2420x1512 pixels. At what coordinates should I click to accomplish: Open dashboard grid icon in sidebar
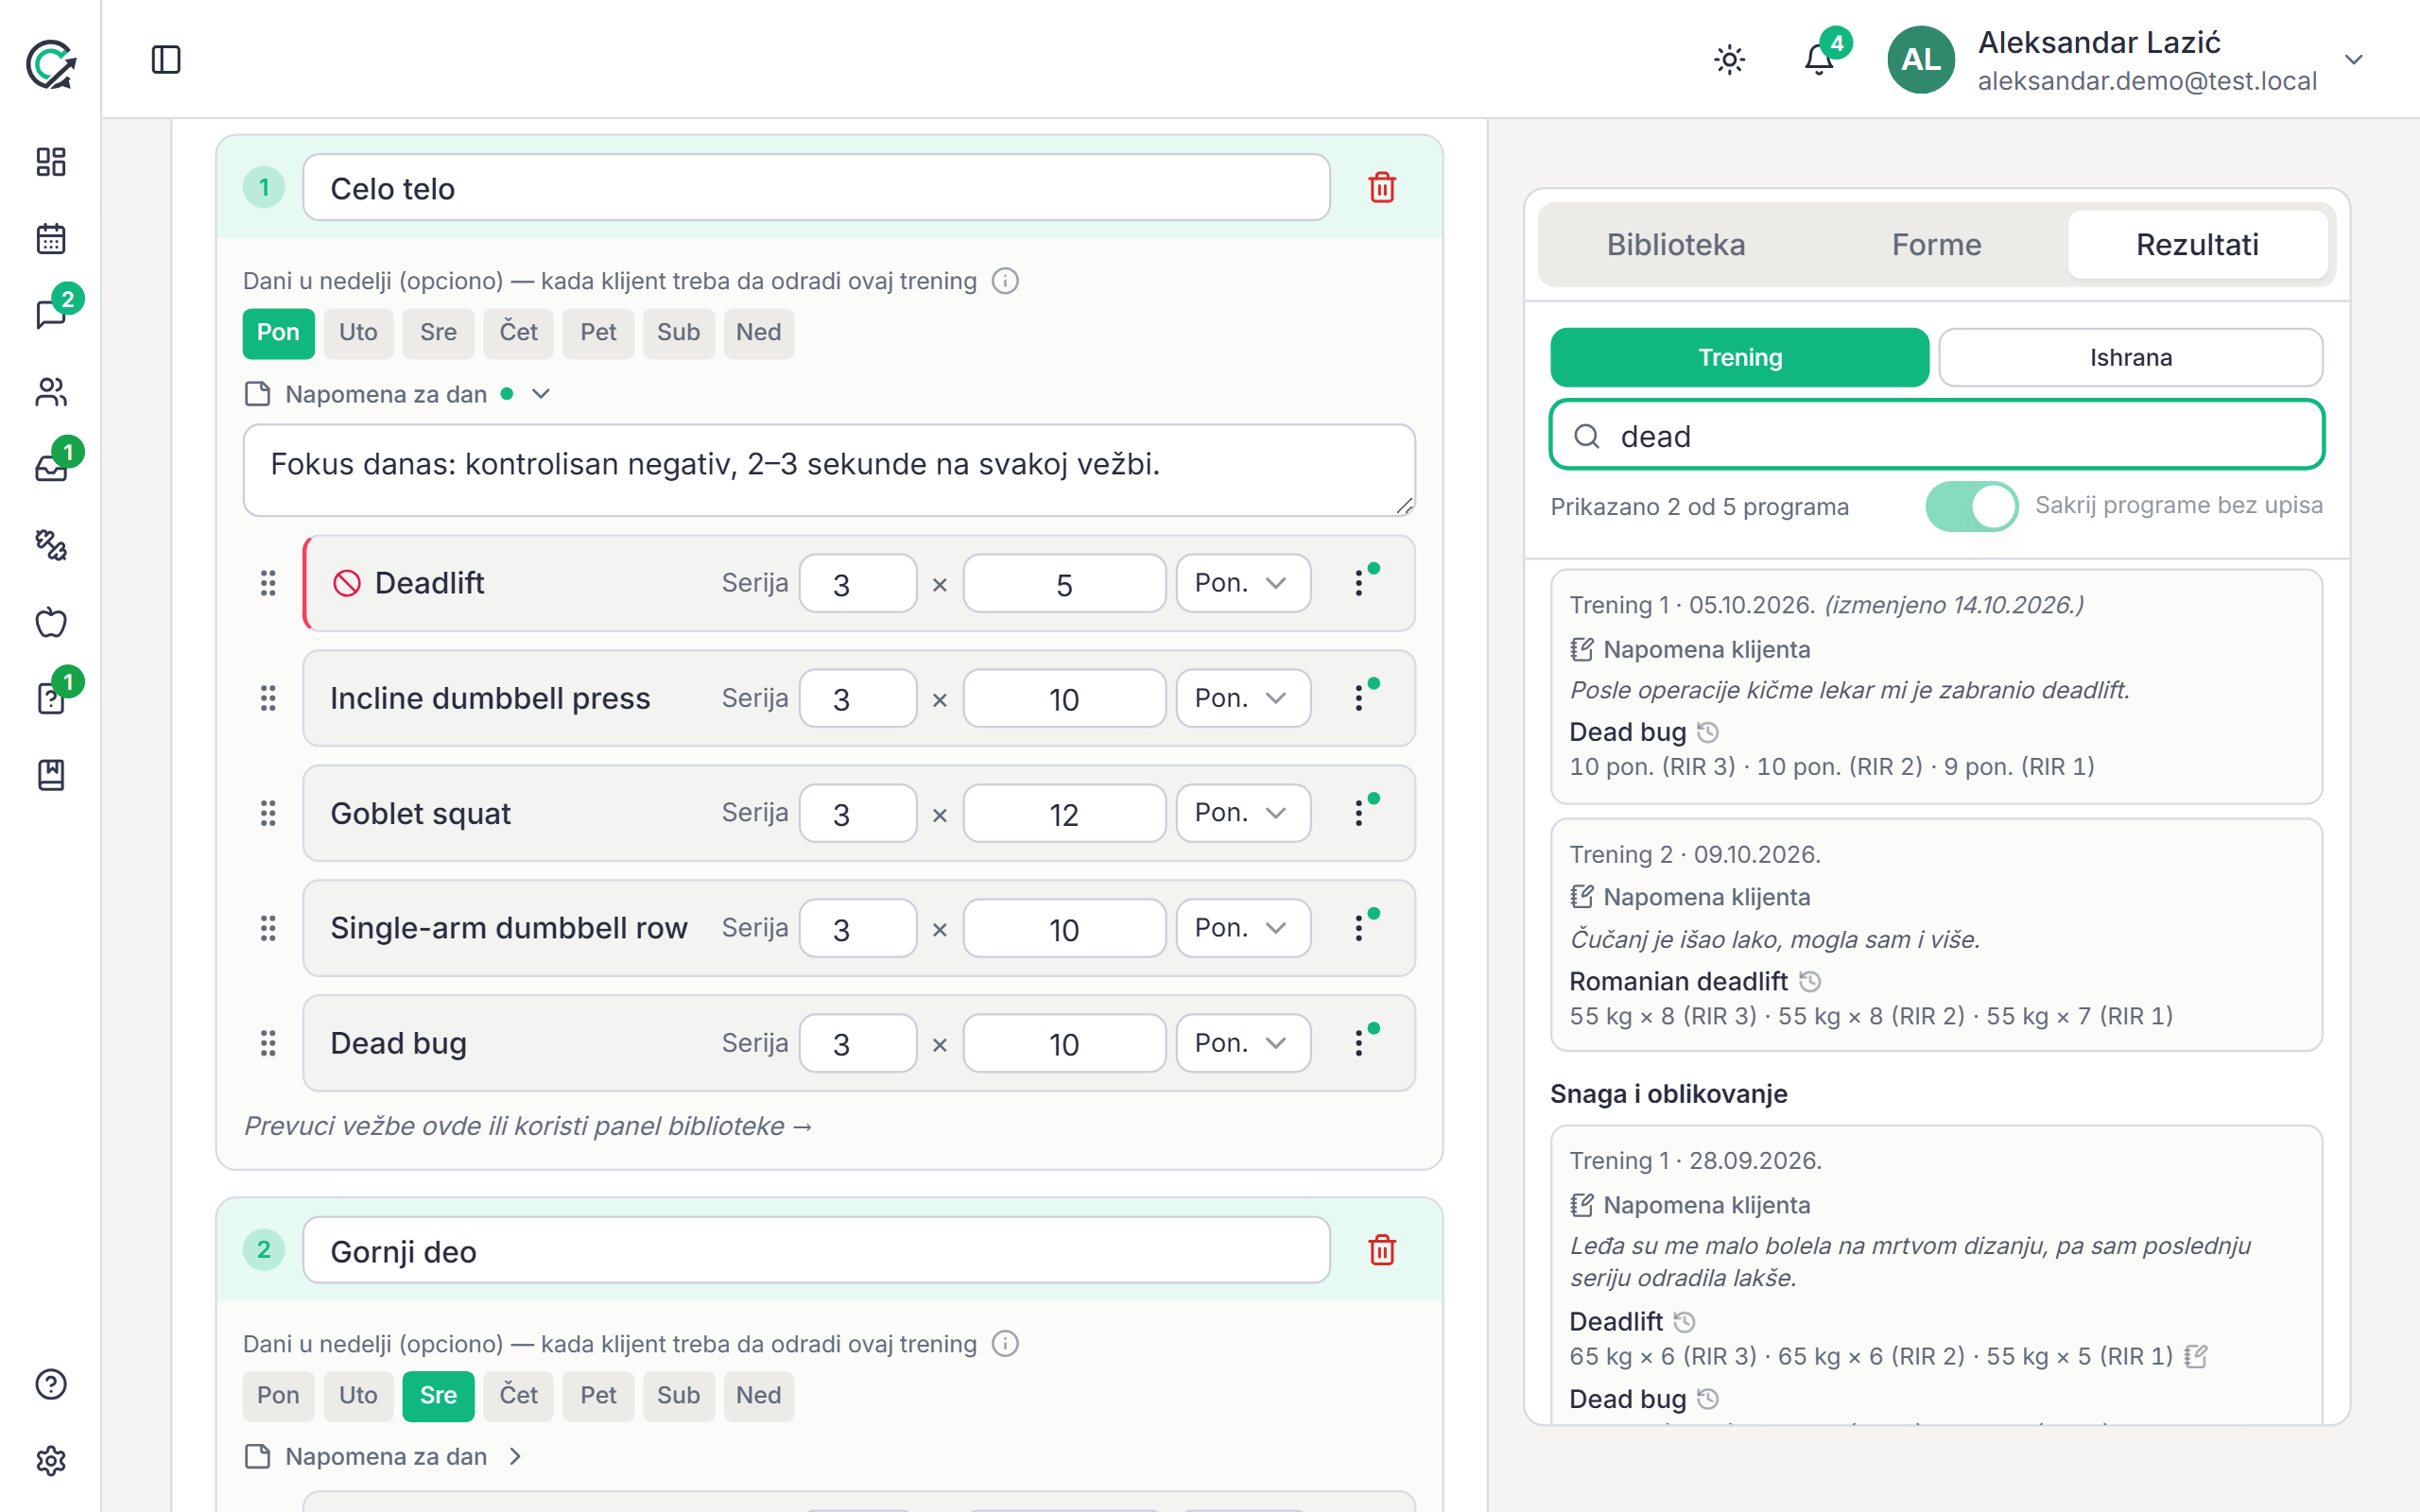[x=51, y=162]
